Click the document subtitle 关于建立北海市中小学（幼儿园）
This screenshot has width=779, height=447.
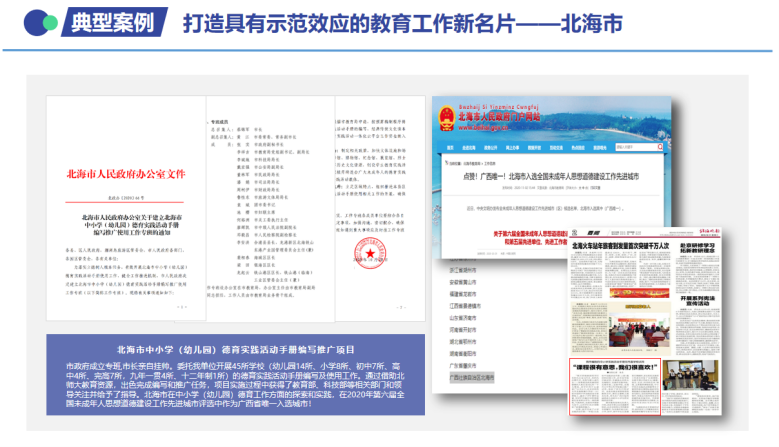pos(132,224)
